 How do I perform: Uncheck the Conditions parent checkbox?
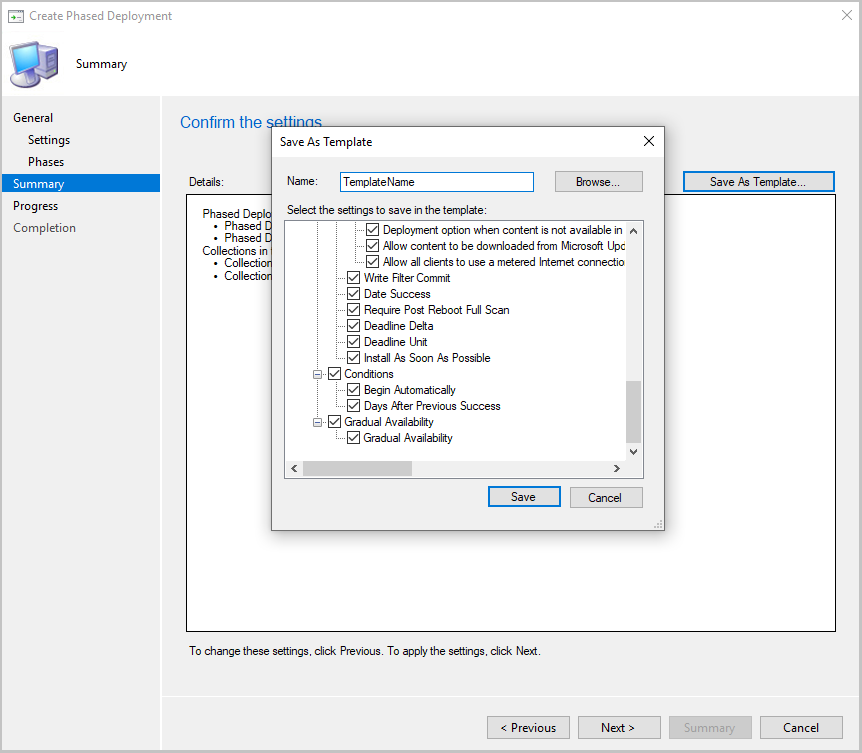(334, 374)
